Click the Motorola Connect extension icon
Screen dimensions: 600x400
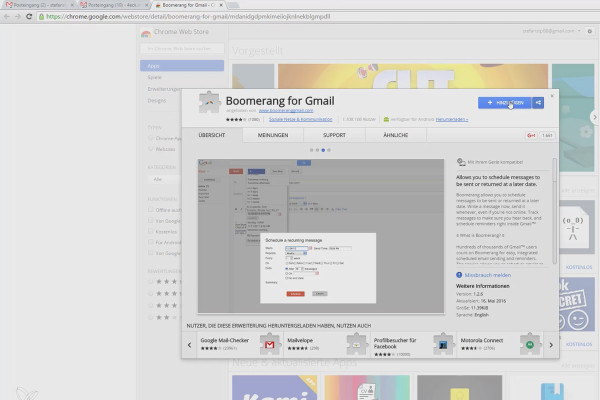tap(530, 344)
